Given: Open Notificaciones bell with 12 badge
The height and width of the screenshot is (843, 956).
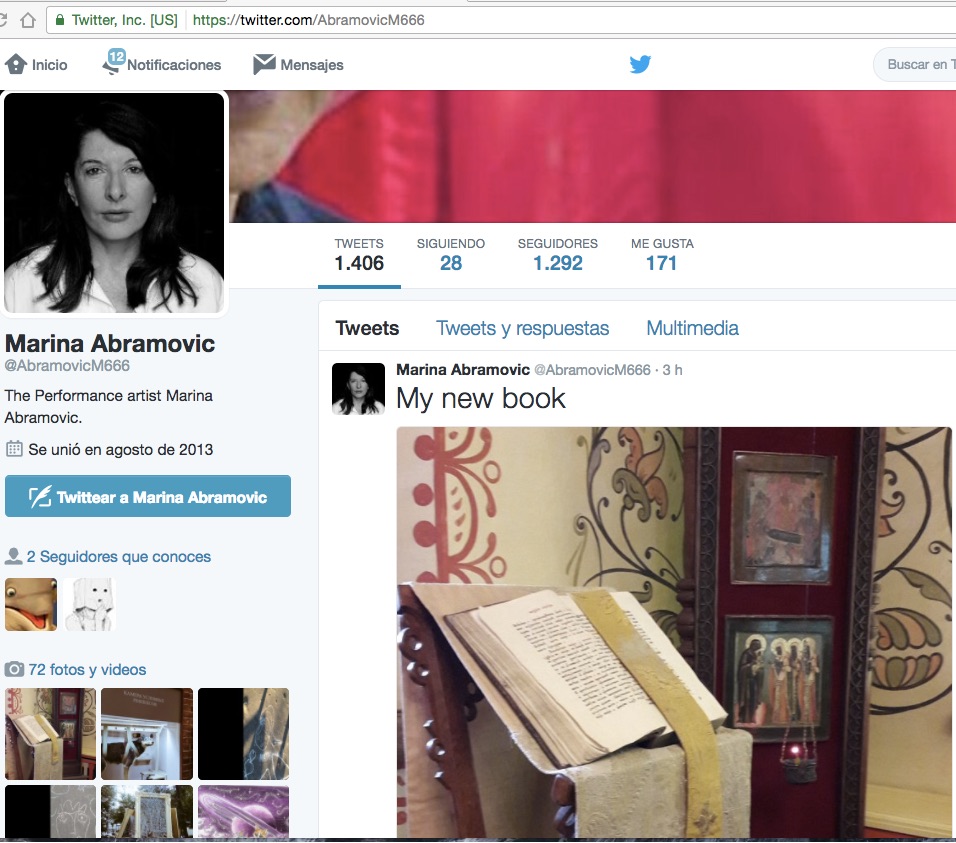Looking at the screenshot, I should click(x=112, y=64).
